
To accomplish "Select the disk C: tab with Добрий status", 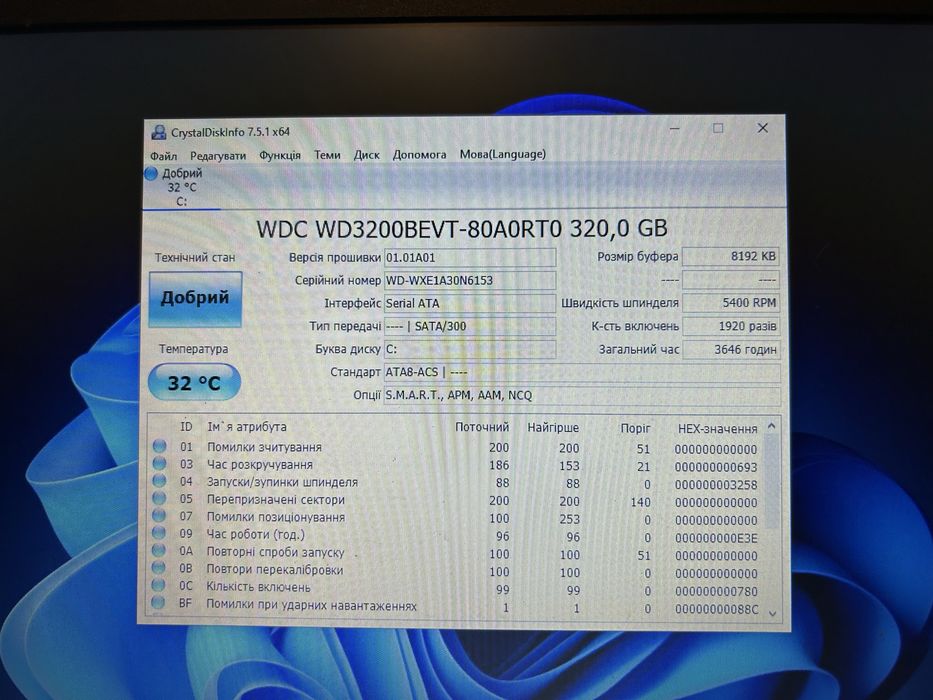I will [x=181, y=188].
